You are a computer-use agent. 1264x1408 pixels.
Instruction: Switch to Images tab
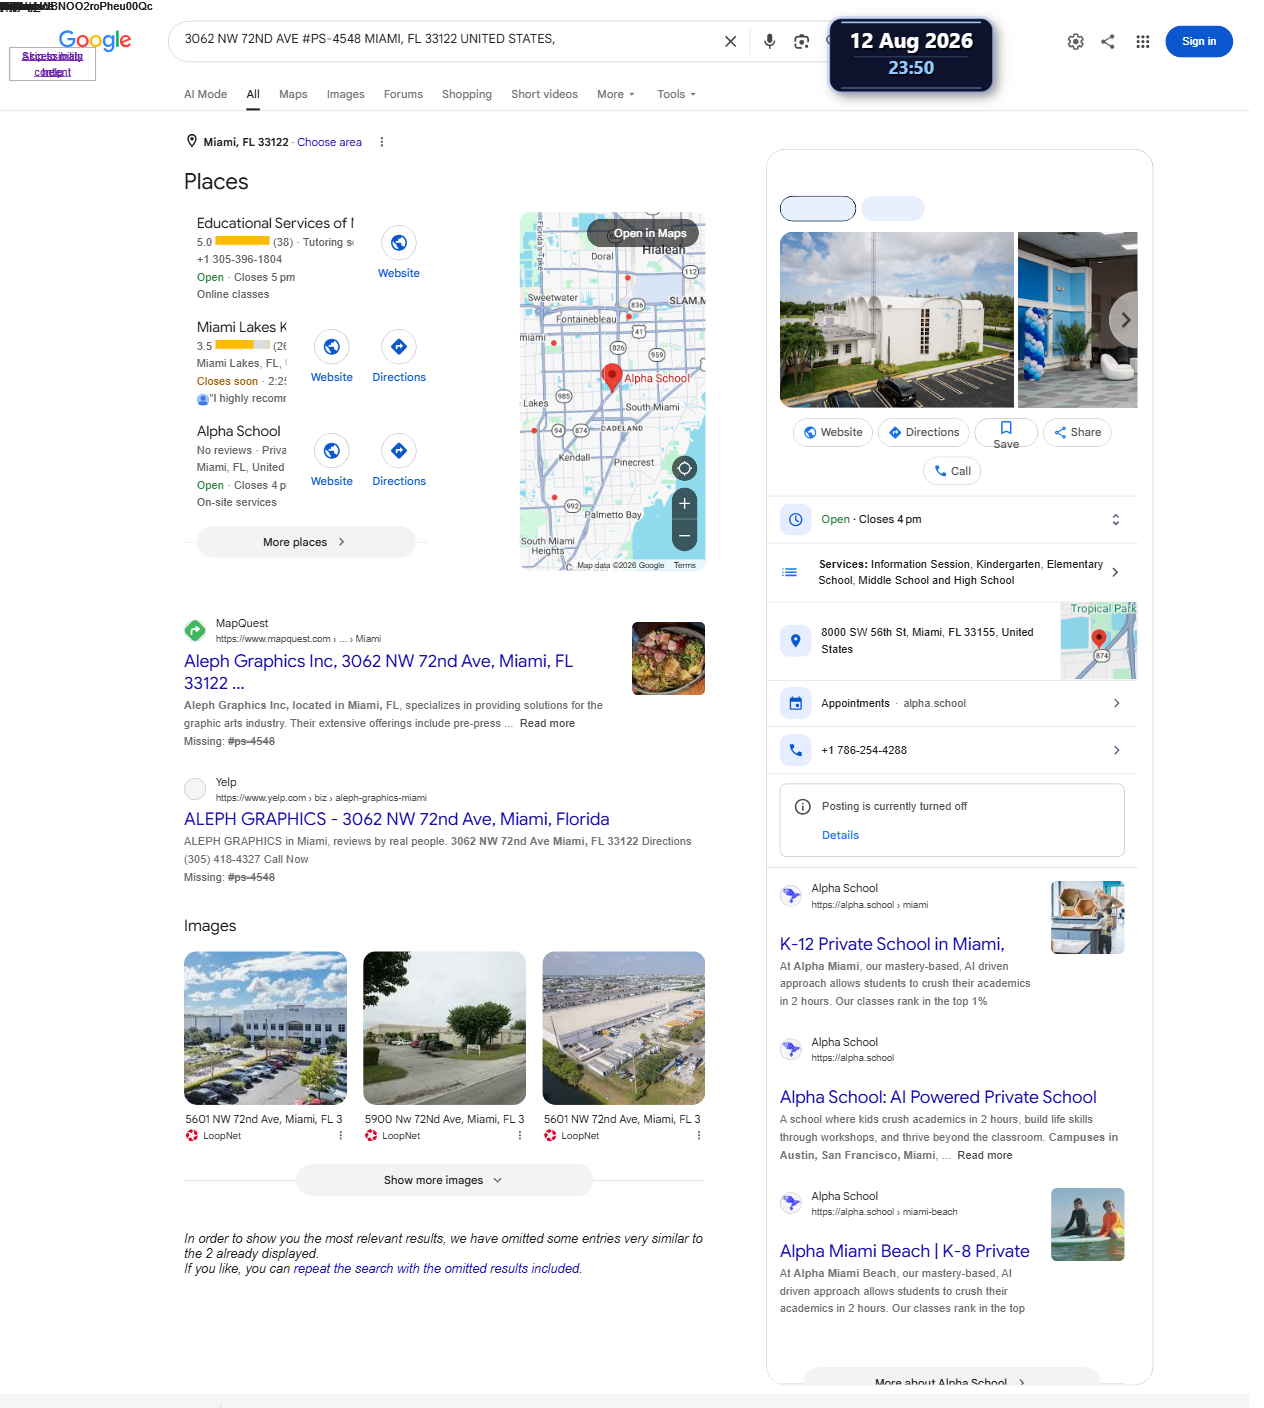(345, 94)
